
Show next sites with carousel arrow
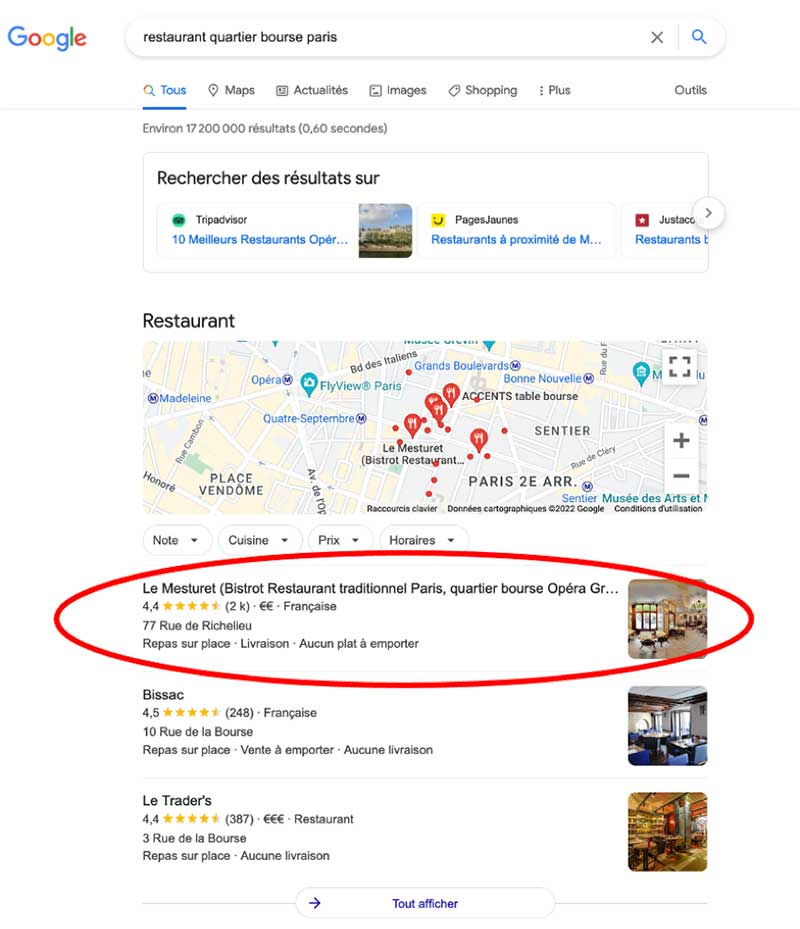(708, 213)
